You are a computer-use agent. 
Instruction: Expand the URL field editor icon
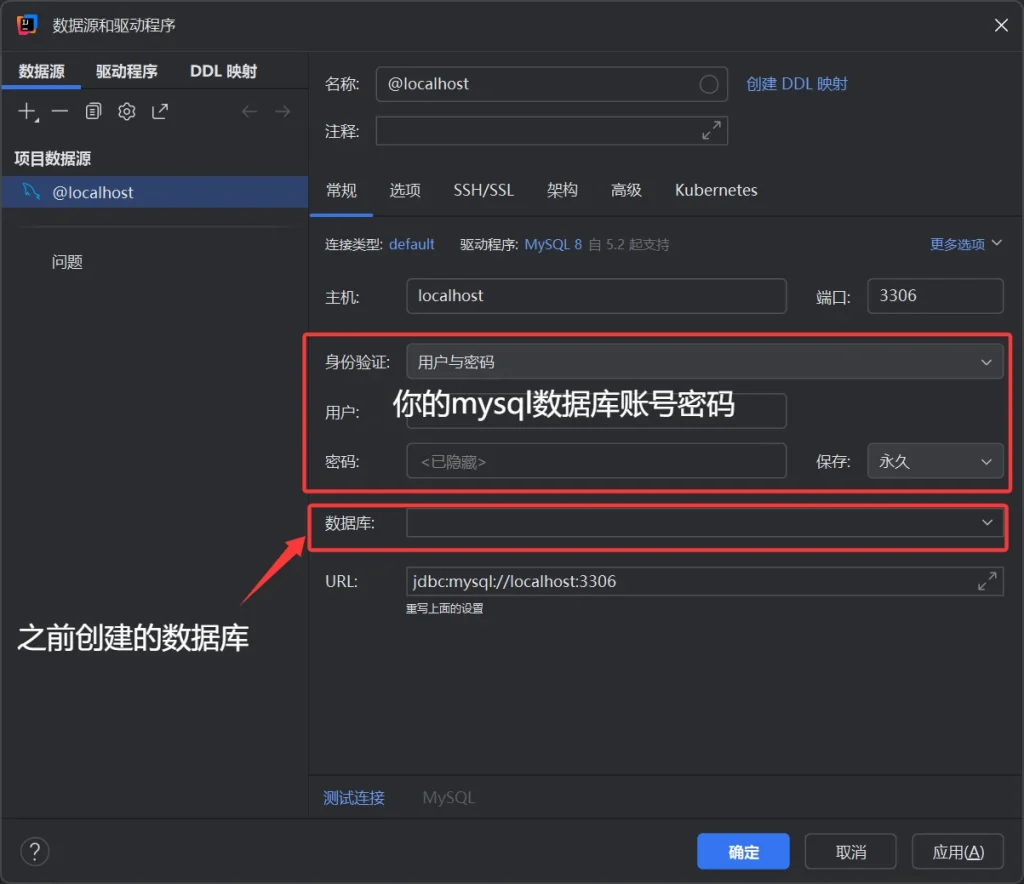click(986, 581)
